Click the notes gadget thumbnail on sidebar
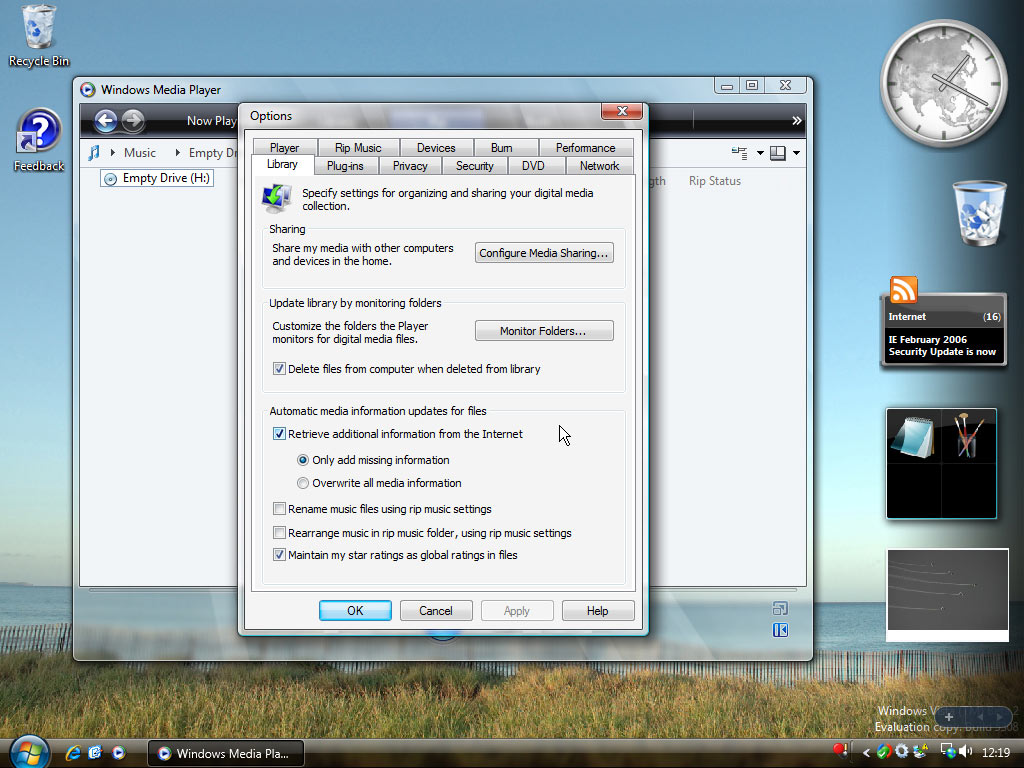 point(914,437)
